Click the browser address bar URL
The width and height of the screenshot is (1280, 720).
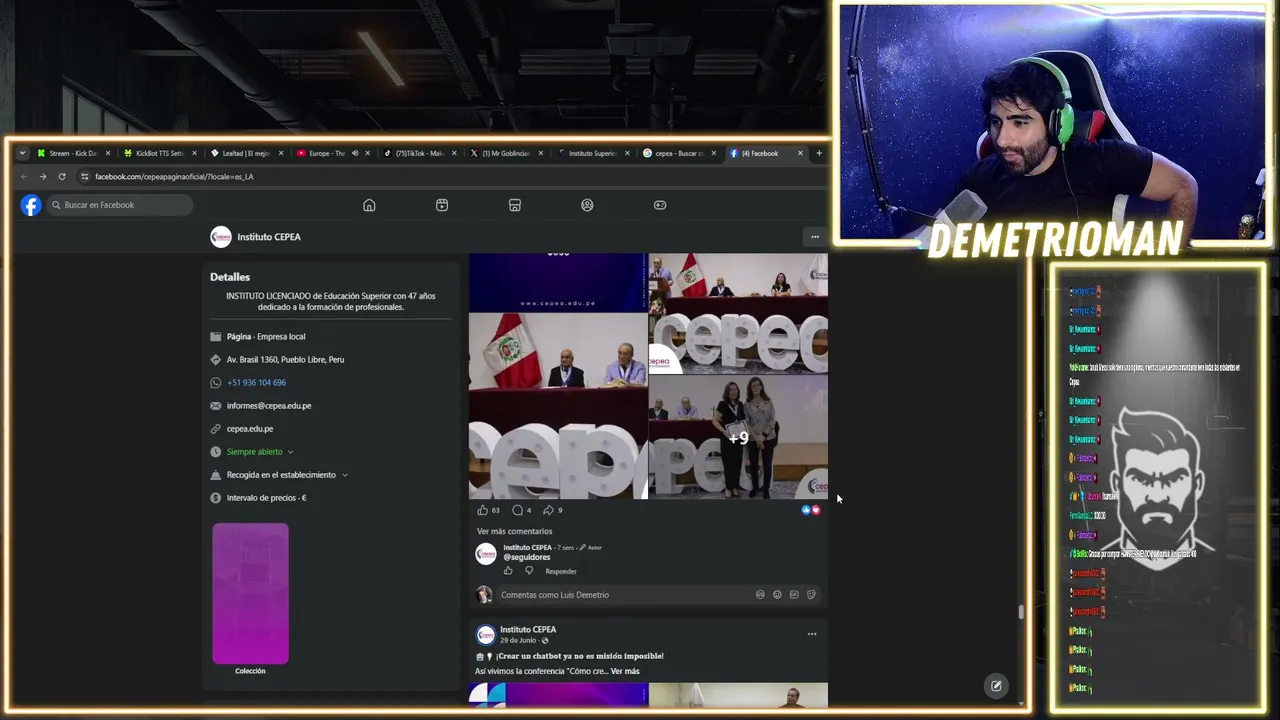174,177
